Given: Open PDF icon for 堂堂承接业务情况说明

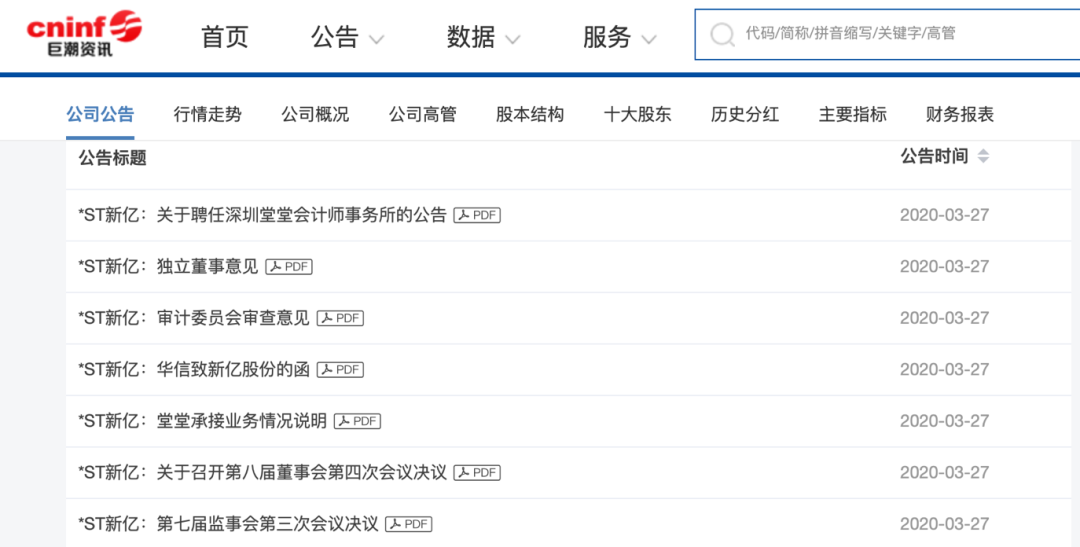Looking at the screenshot, I should (357, 421).
